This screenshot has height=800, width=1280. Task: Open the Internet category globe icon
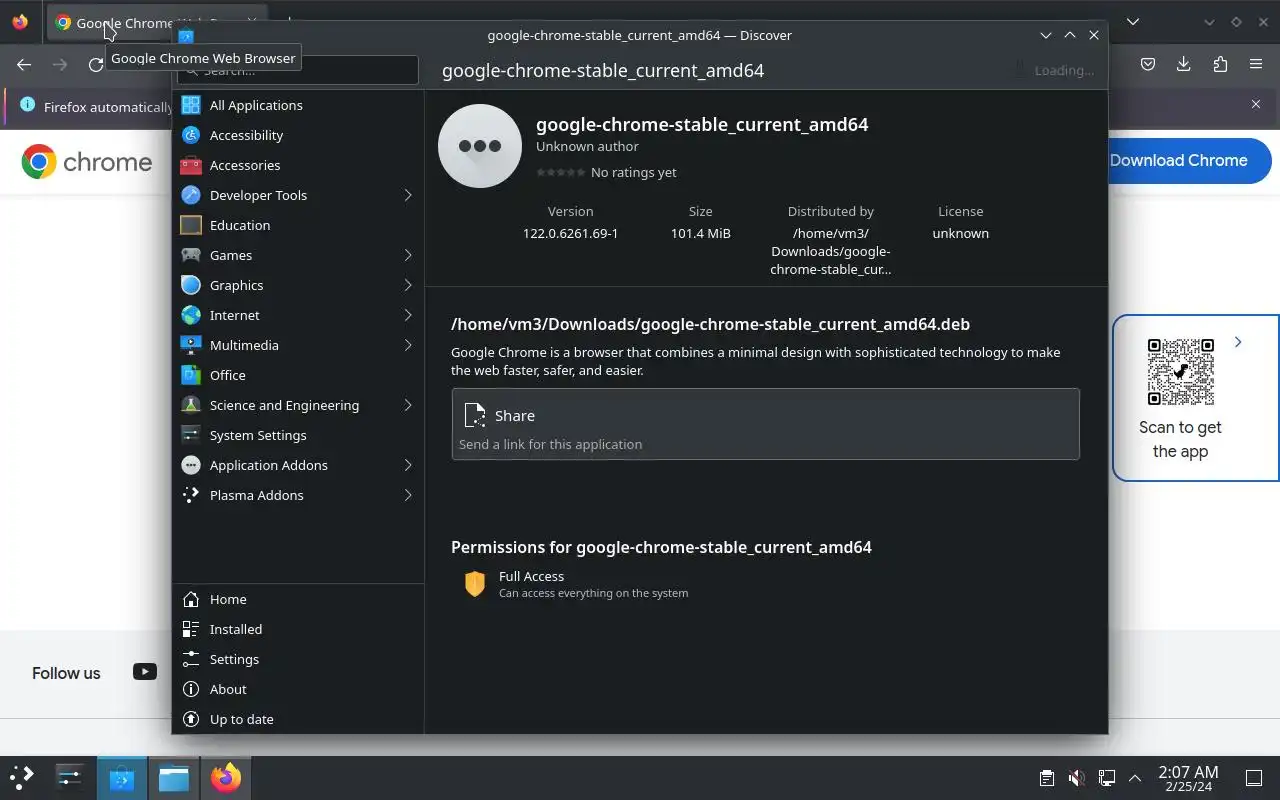pos(191,315)
